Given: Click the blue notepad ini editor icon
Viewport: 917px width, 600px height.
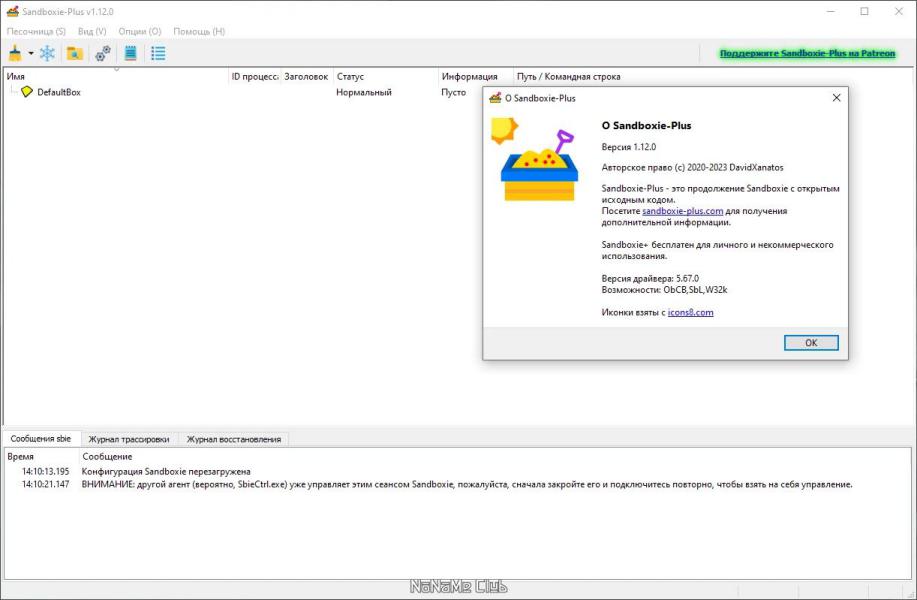Looking at the screenshot, I should [x=130, y=53].
